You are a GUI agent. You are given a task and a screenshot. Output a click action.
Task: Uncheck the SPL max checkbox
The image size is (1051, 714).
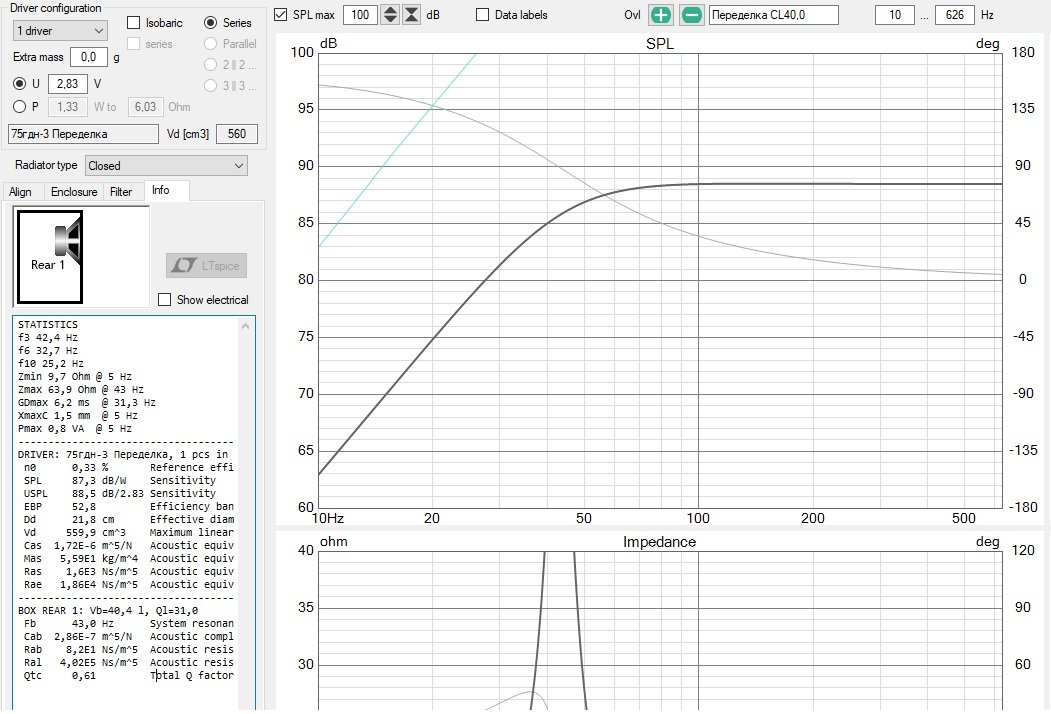(281, 15)
